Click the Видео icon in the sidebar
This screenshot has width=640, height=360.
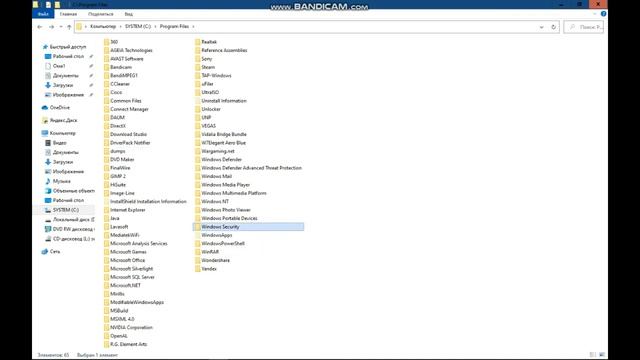48,143
